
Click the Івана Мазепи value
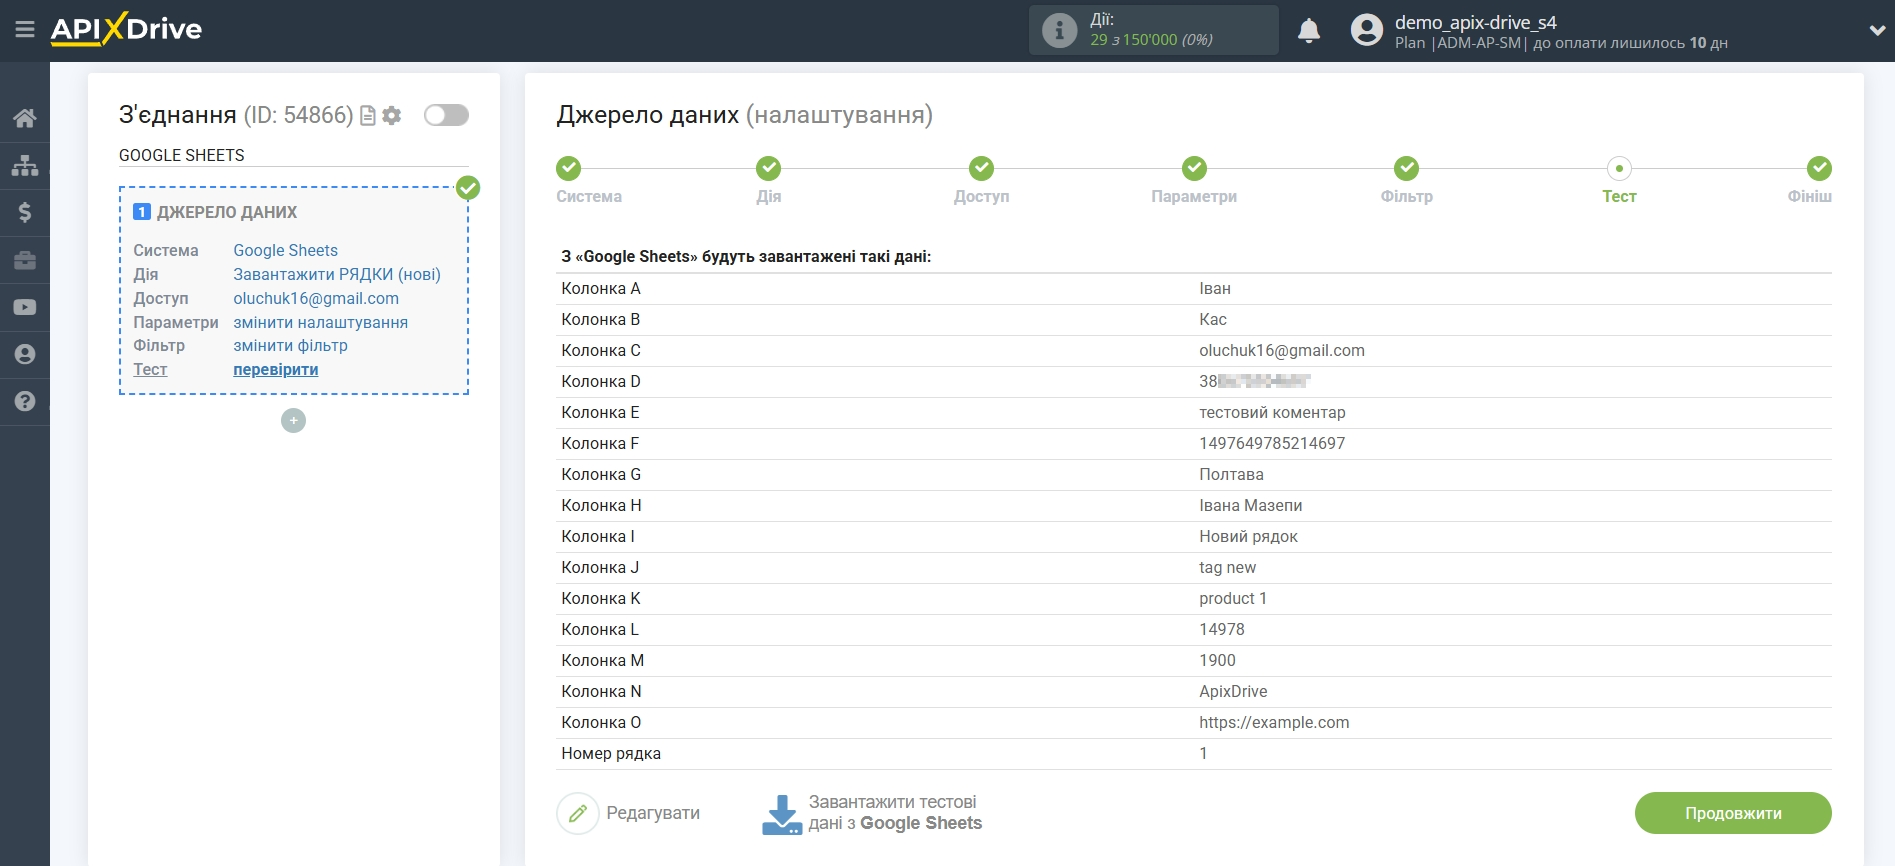coord(1250,505)
